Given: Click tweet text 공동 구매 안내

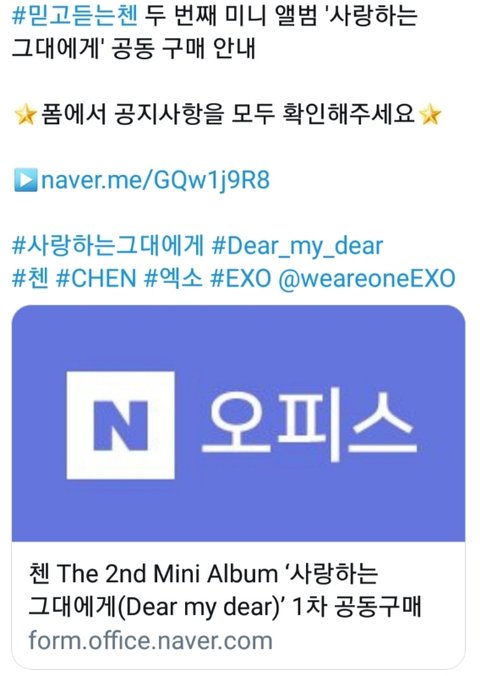Looking at the screenshot, I should tap(183, 48).
